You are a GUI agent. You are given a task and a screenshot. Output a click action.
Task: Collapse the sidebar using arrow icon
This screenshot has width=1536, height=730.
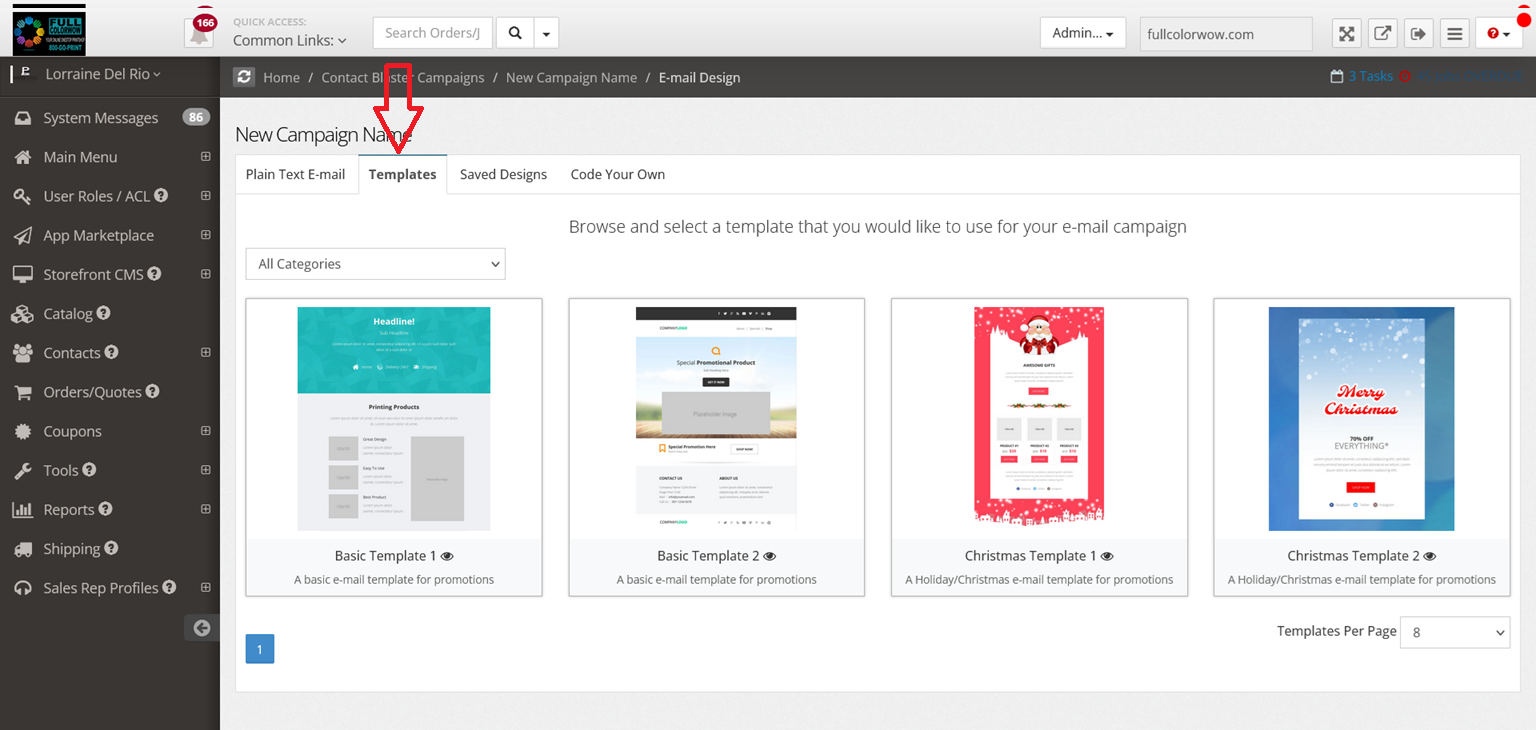coord(202,628)
